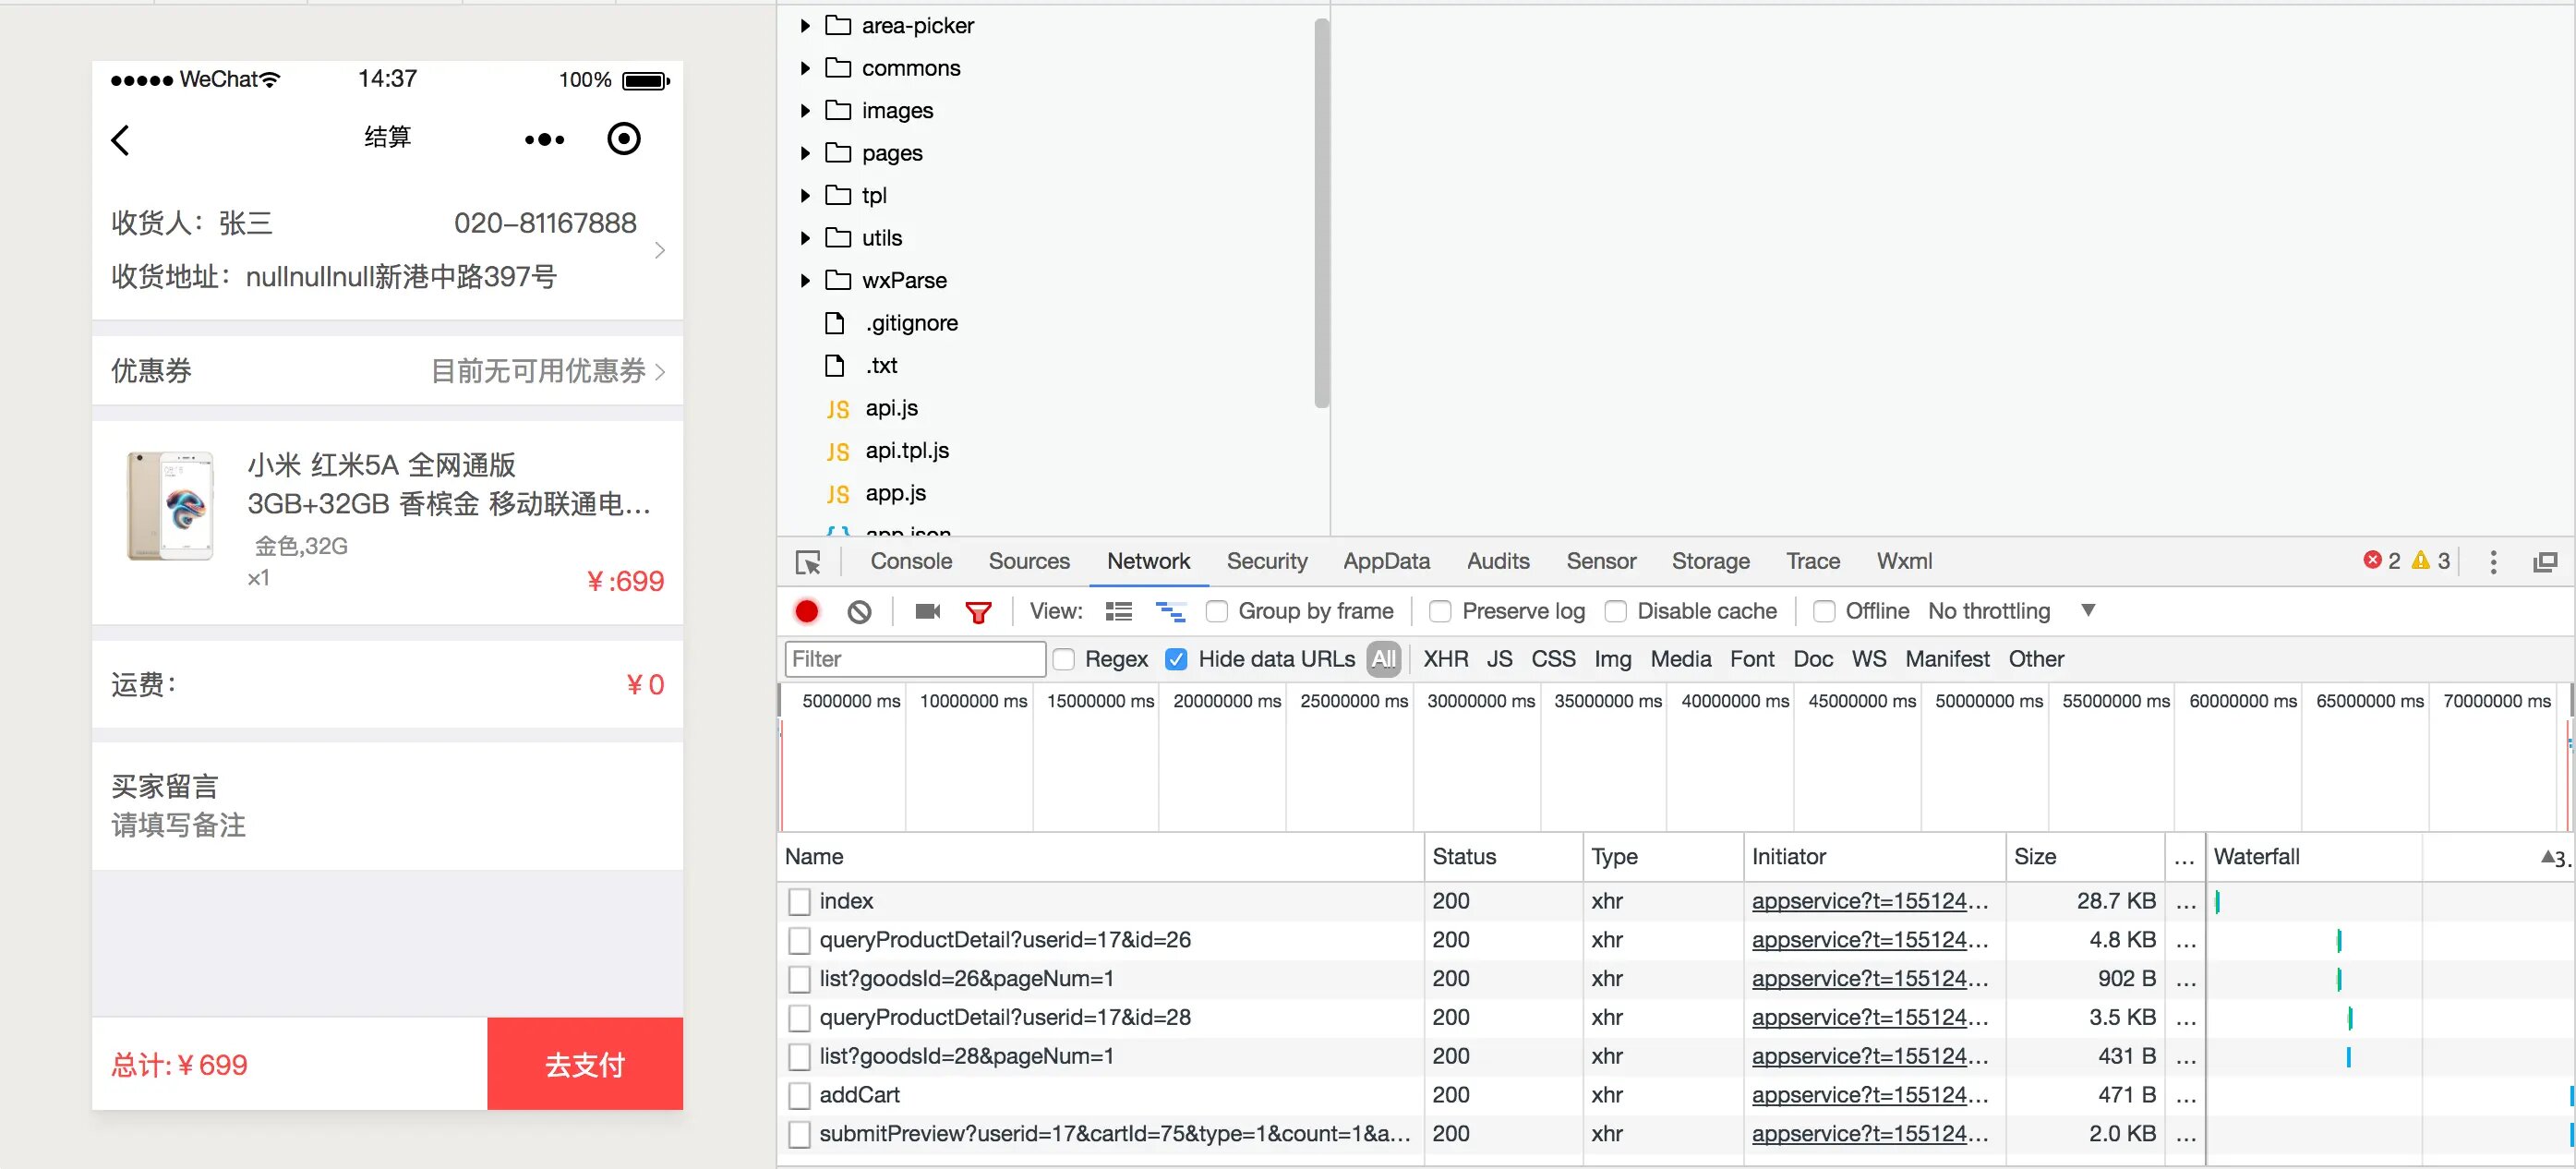2576x1169 pixels.
Task: Check the addCart request row checkbox
Action: (x=799, y=1096)
